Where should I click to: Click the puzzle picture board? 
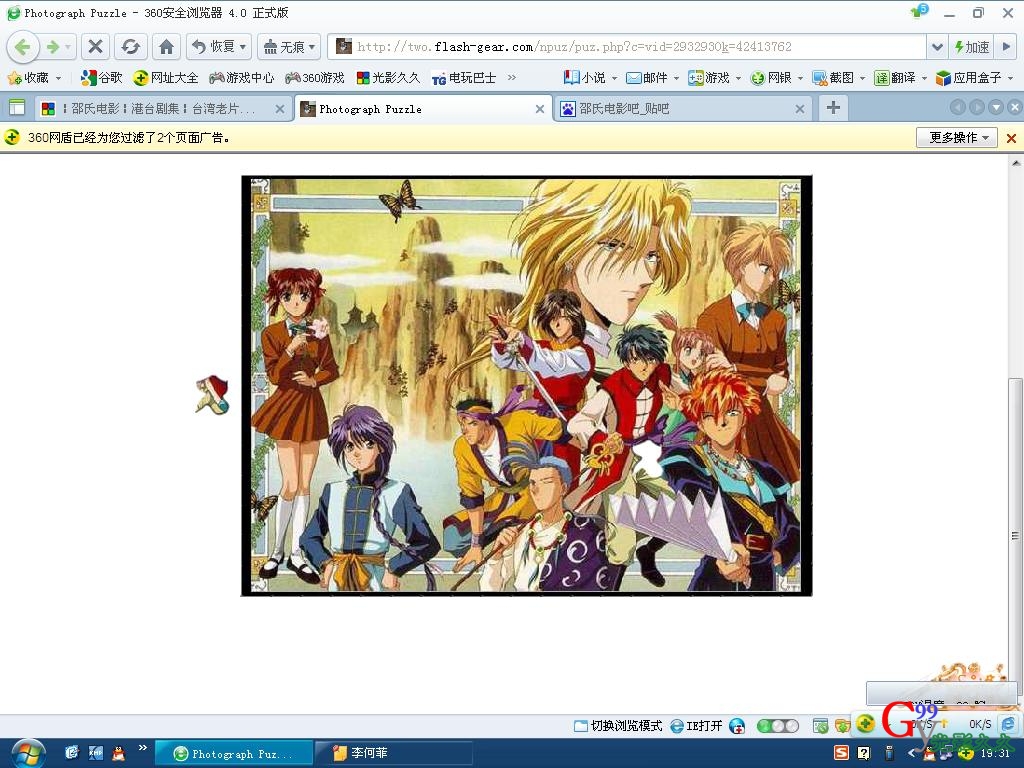[526, 385]
